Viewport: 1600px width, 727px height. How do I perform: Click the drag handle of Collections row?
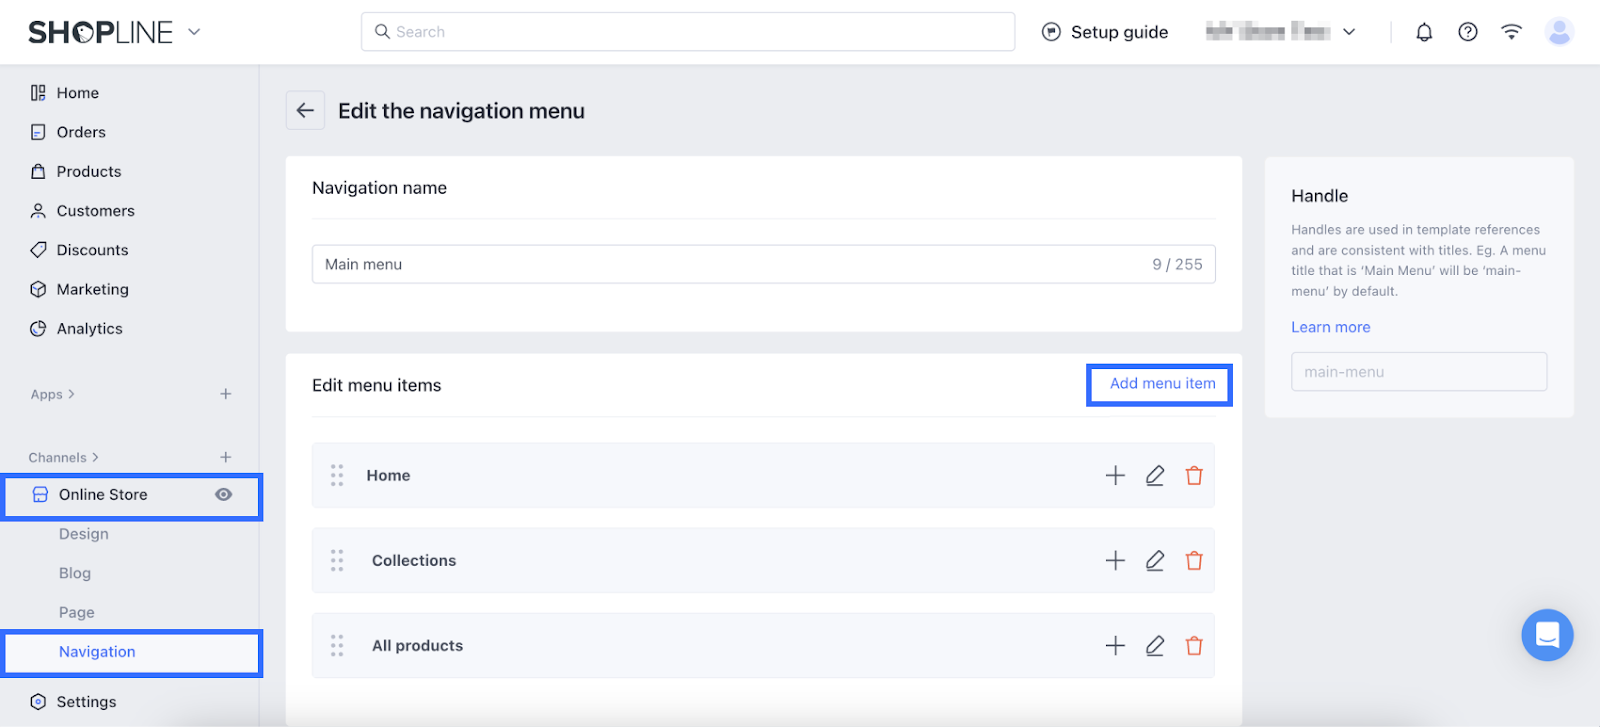pos(337,560)
